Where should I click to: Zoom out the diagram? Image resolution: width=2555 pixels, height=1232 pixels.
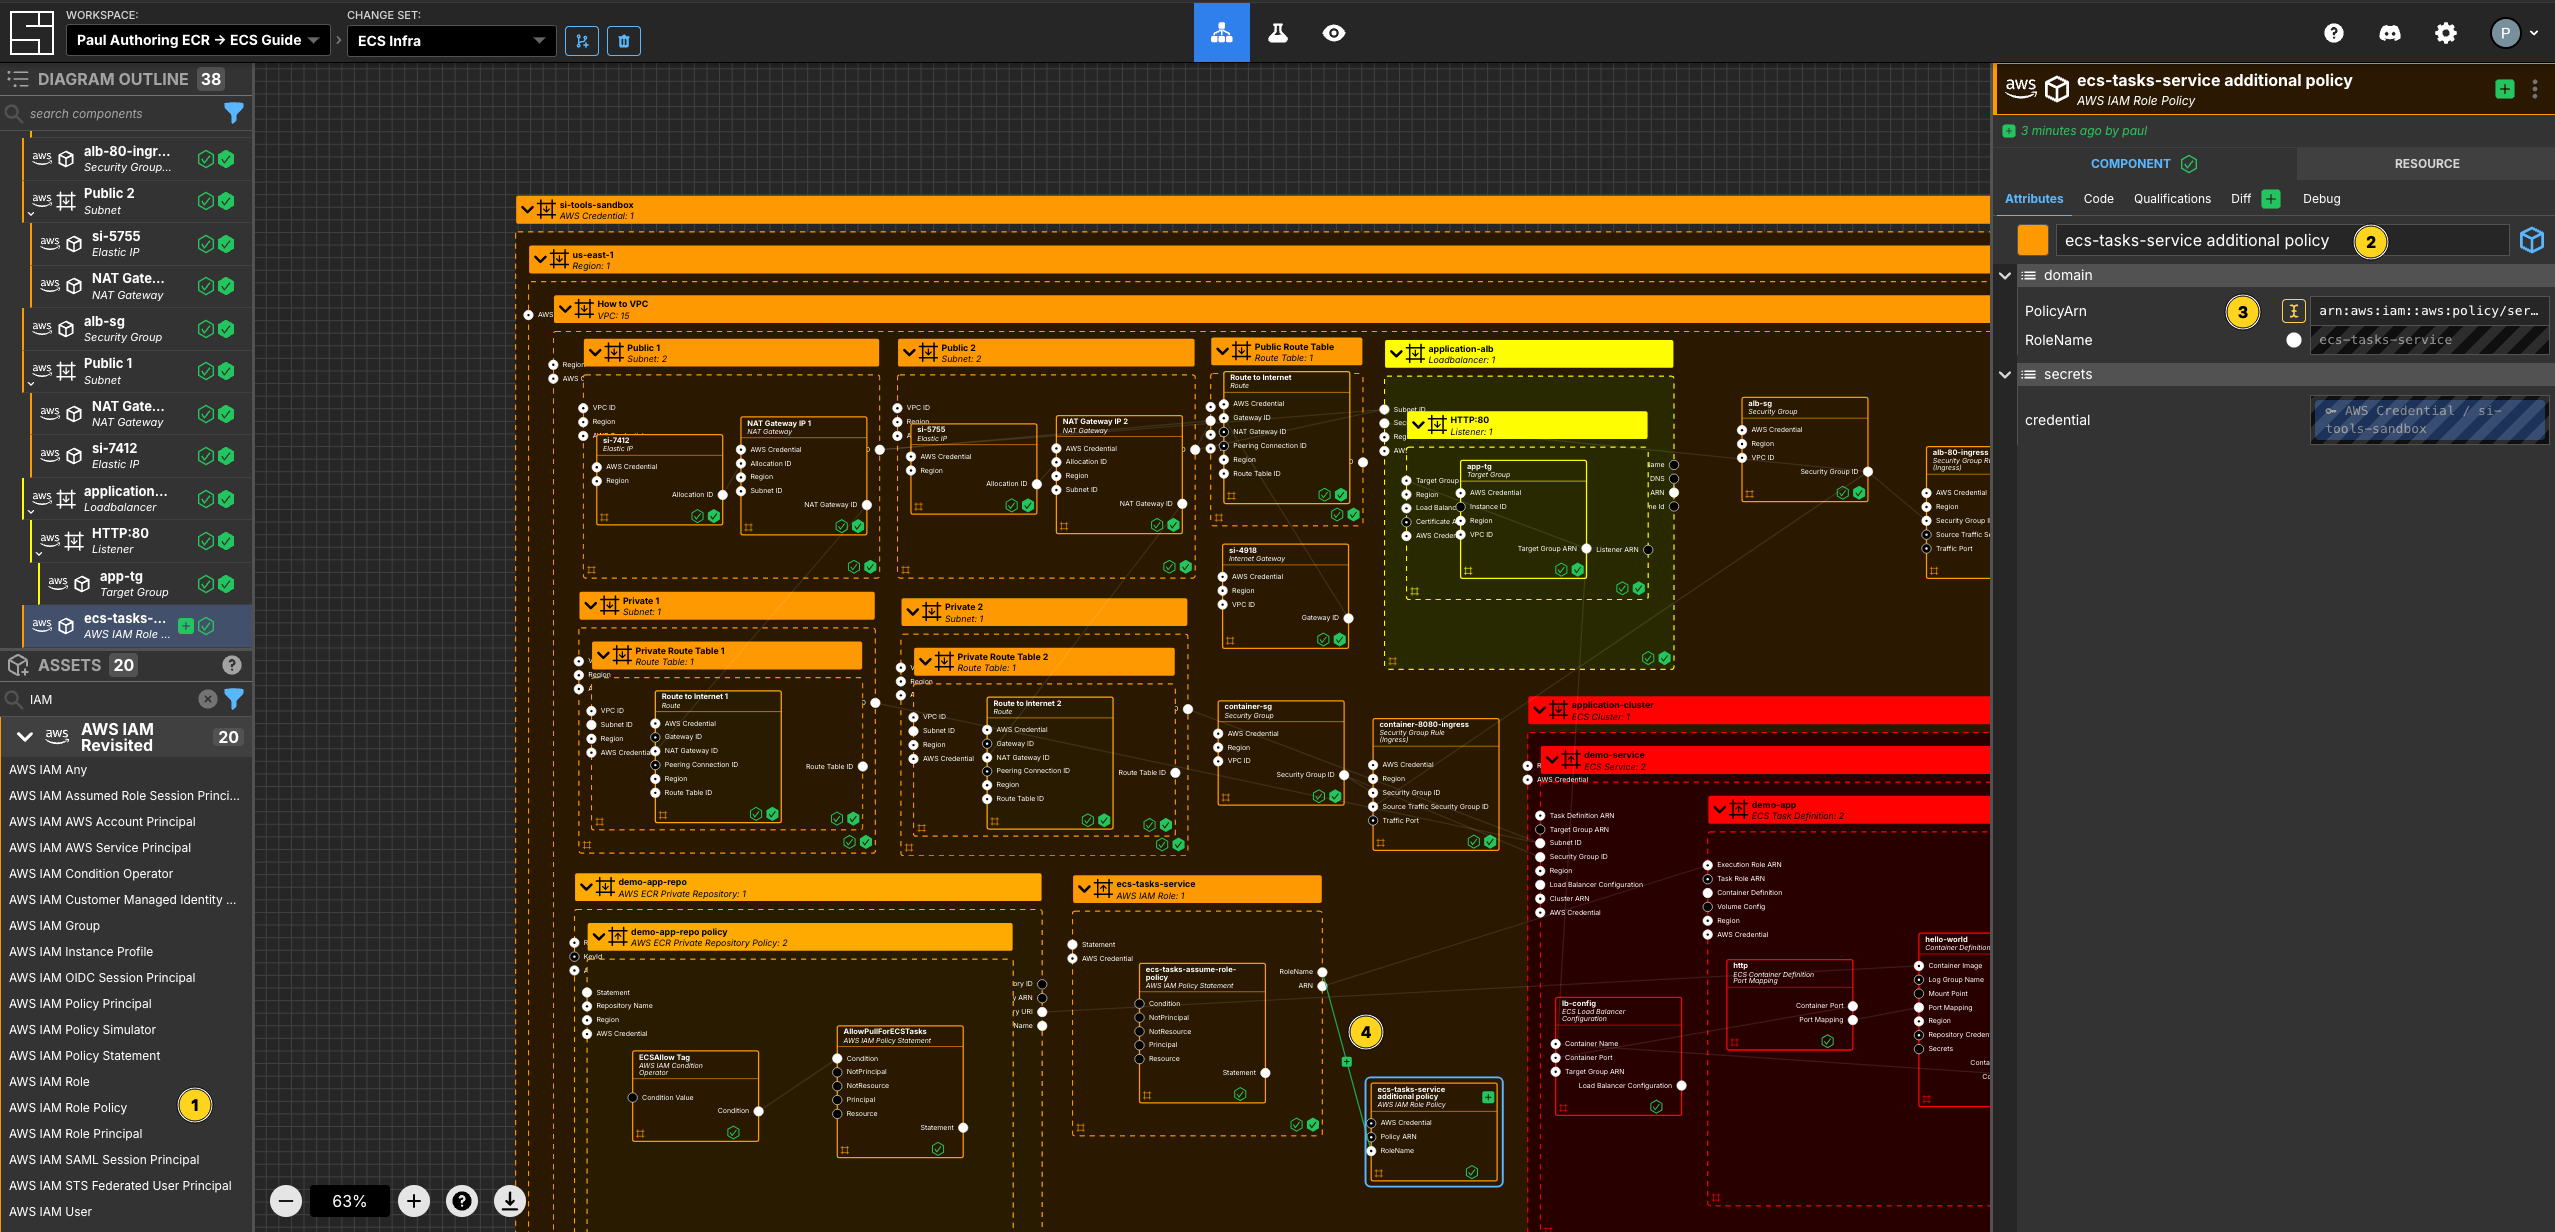pyautogui.click(x=286, y=1200)
